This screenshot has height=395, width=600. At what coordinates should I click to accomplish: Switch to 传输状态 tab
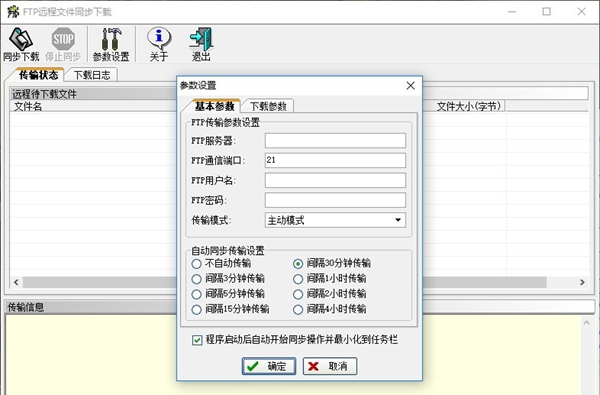38,75
